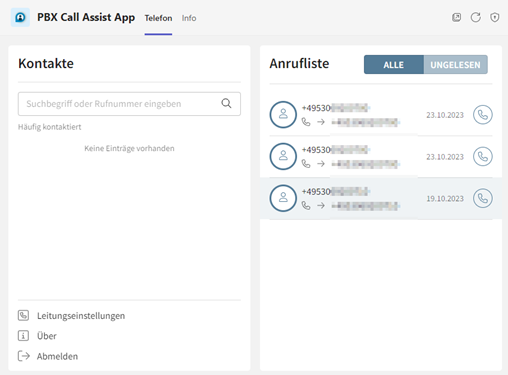508x375 pixels.
Task: Refresh the app using the reload icon
Action: pos(476,17)
